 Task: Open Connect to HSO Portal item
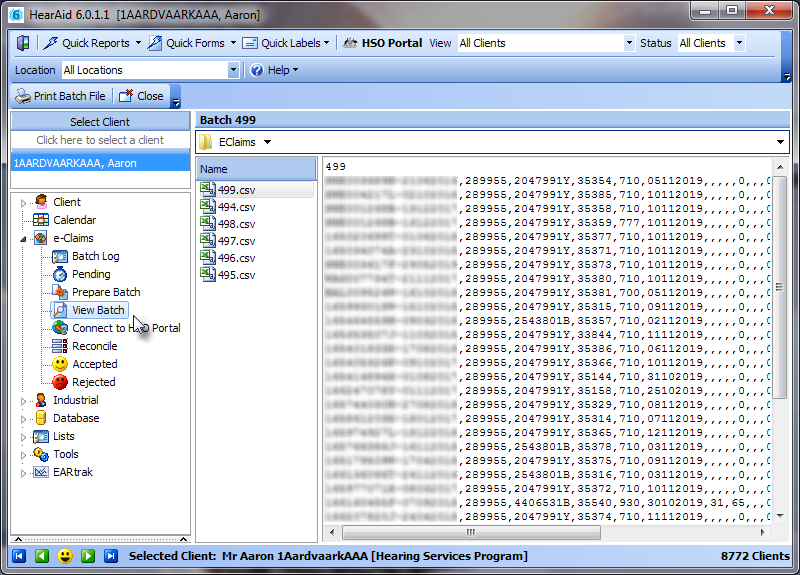(126, 328)
